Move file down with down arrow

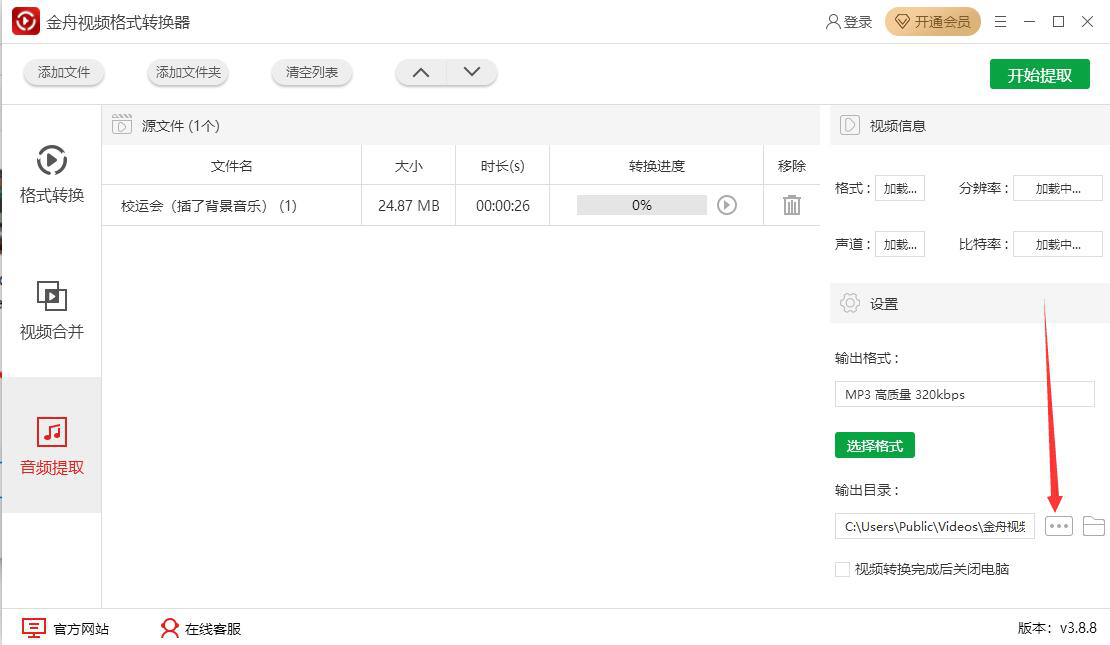pyautogui.click(x=472, y=72)
